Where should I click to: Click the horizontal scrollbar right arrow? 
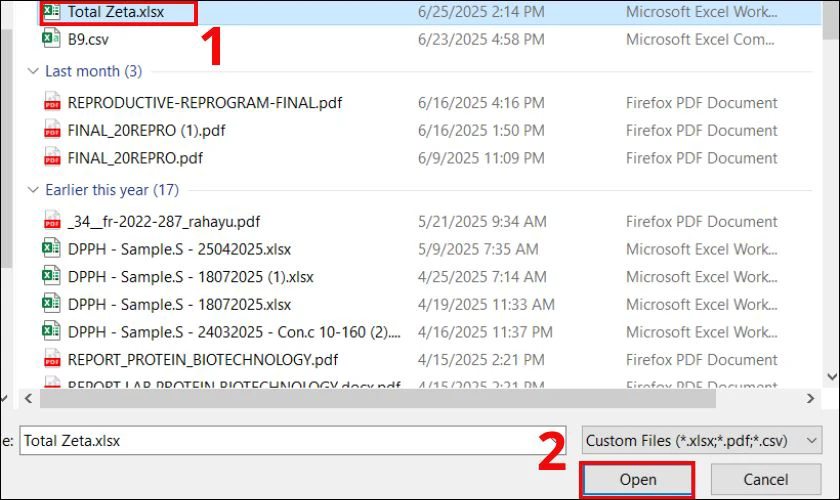point(810,398)
